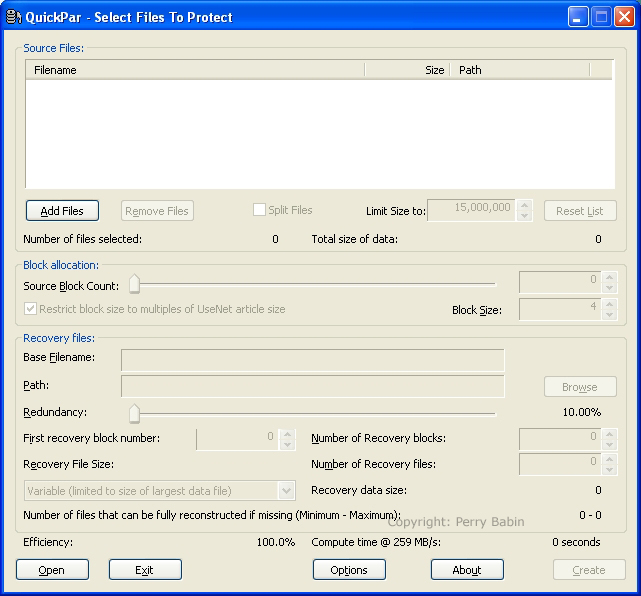This screenshot has height=596, width=641.
Task: Click the Add Files button
Action: click(62, 211)
